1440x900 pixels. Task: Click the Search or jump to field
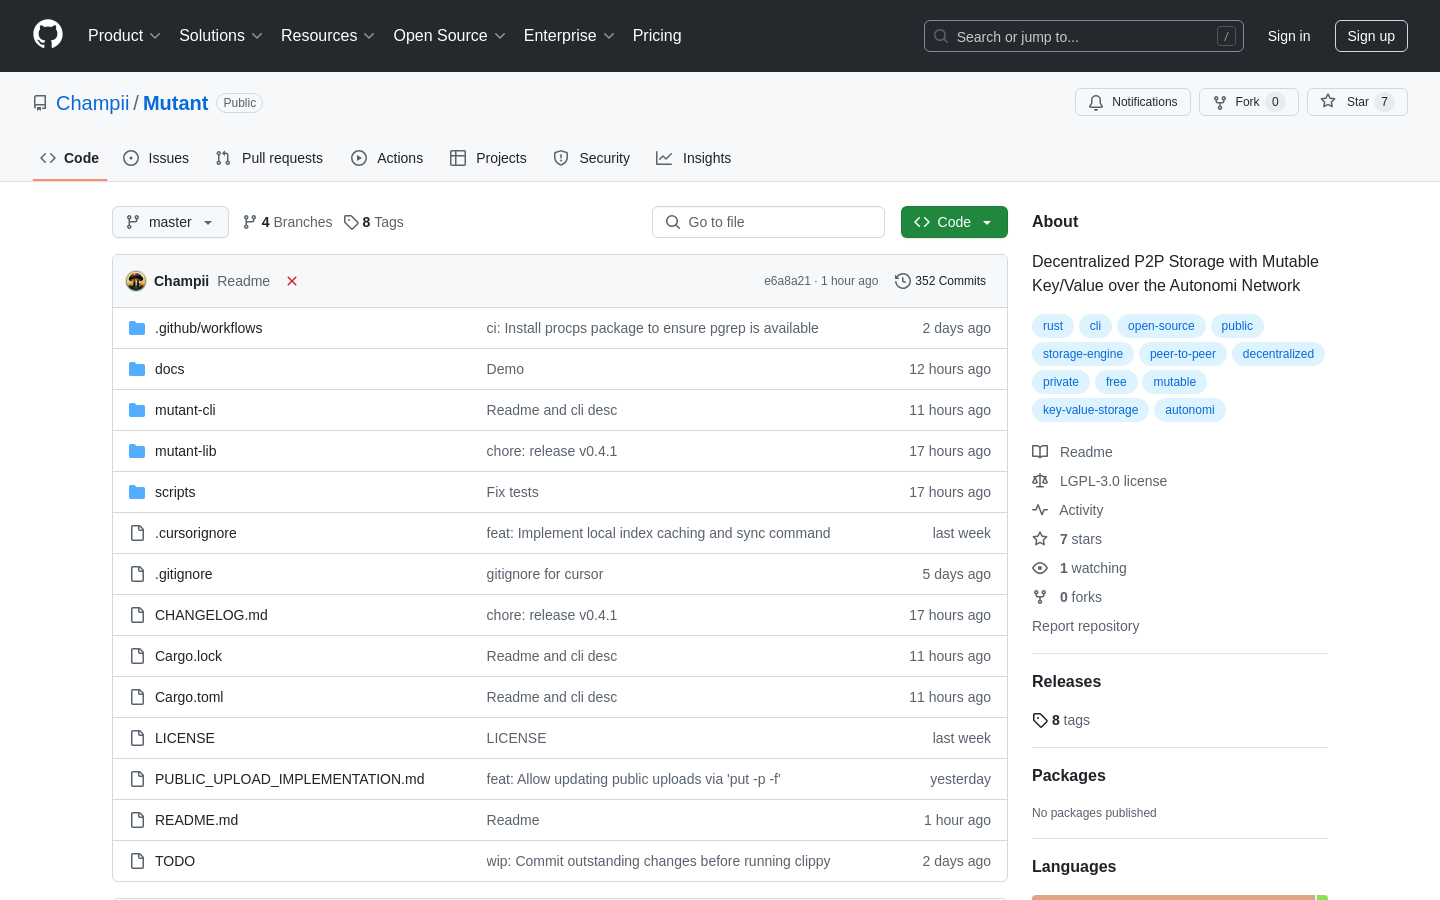1084,36
